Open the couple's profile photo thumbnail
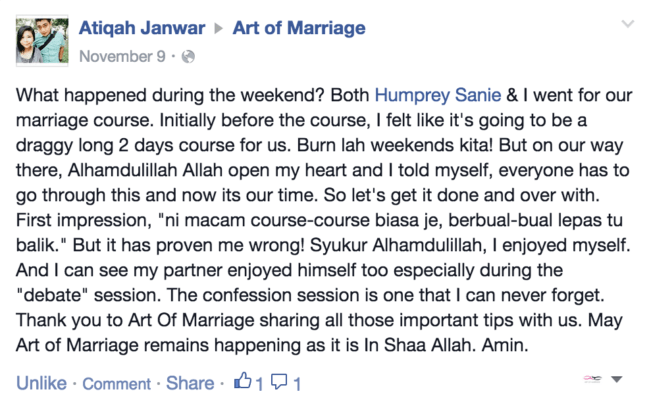This screenshot has width=649, height=400. click(x=42, y=41)
